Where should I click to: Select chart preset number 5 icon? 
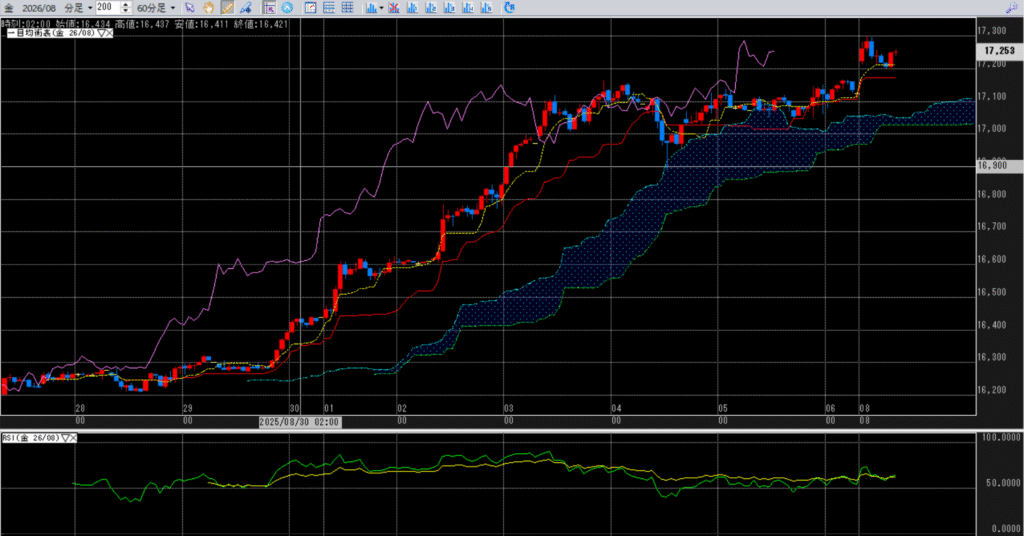[x=486, y=8]
